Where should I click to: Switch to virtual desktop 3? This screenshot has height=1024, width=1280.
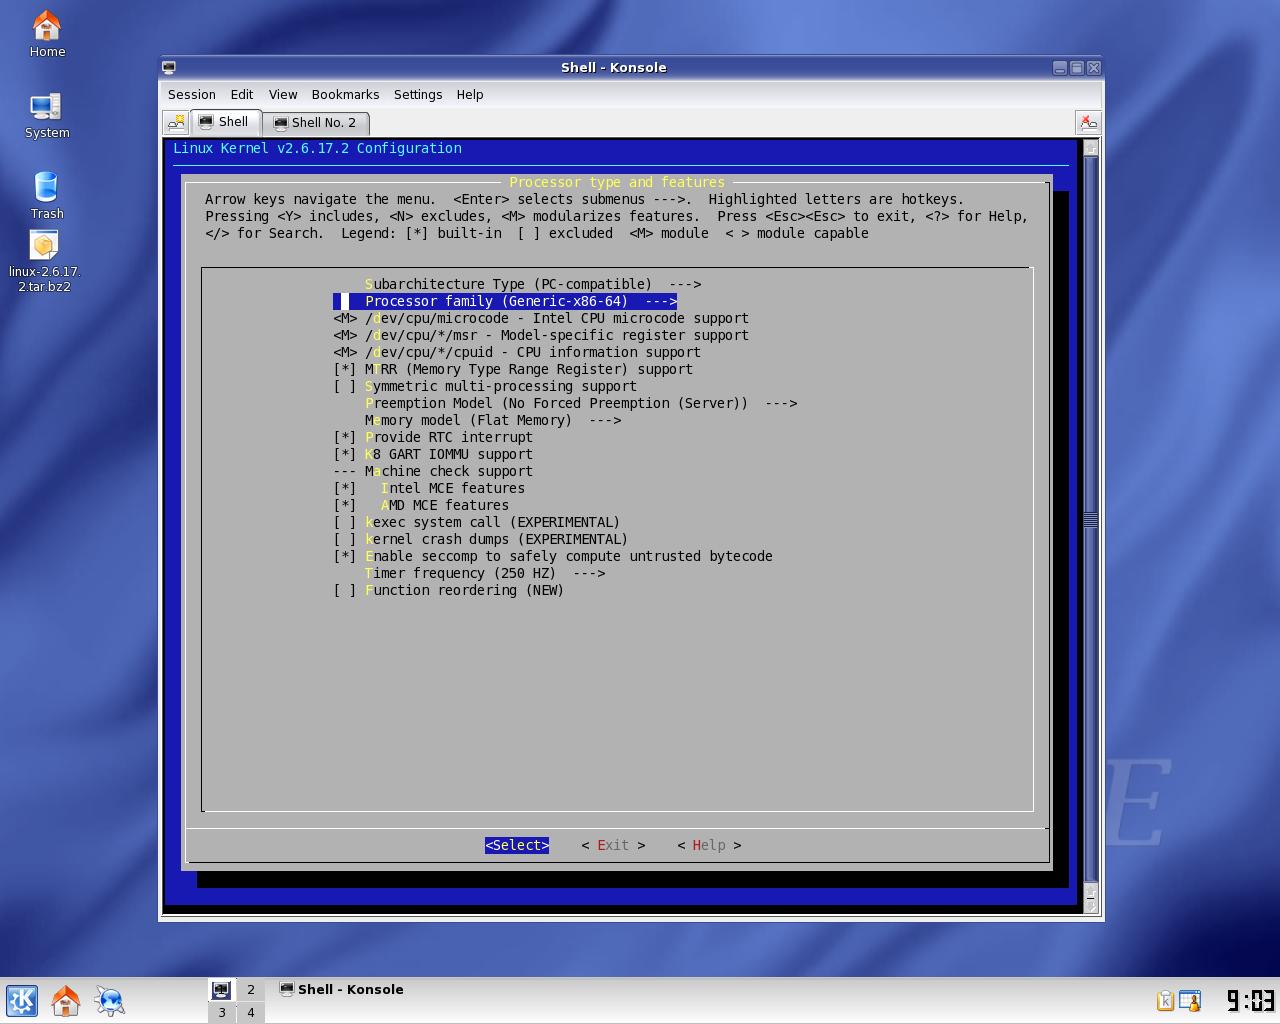tap(222, 1012)
